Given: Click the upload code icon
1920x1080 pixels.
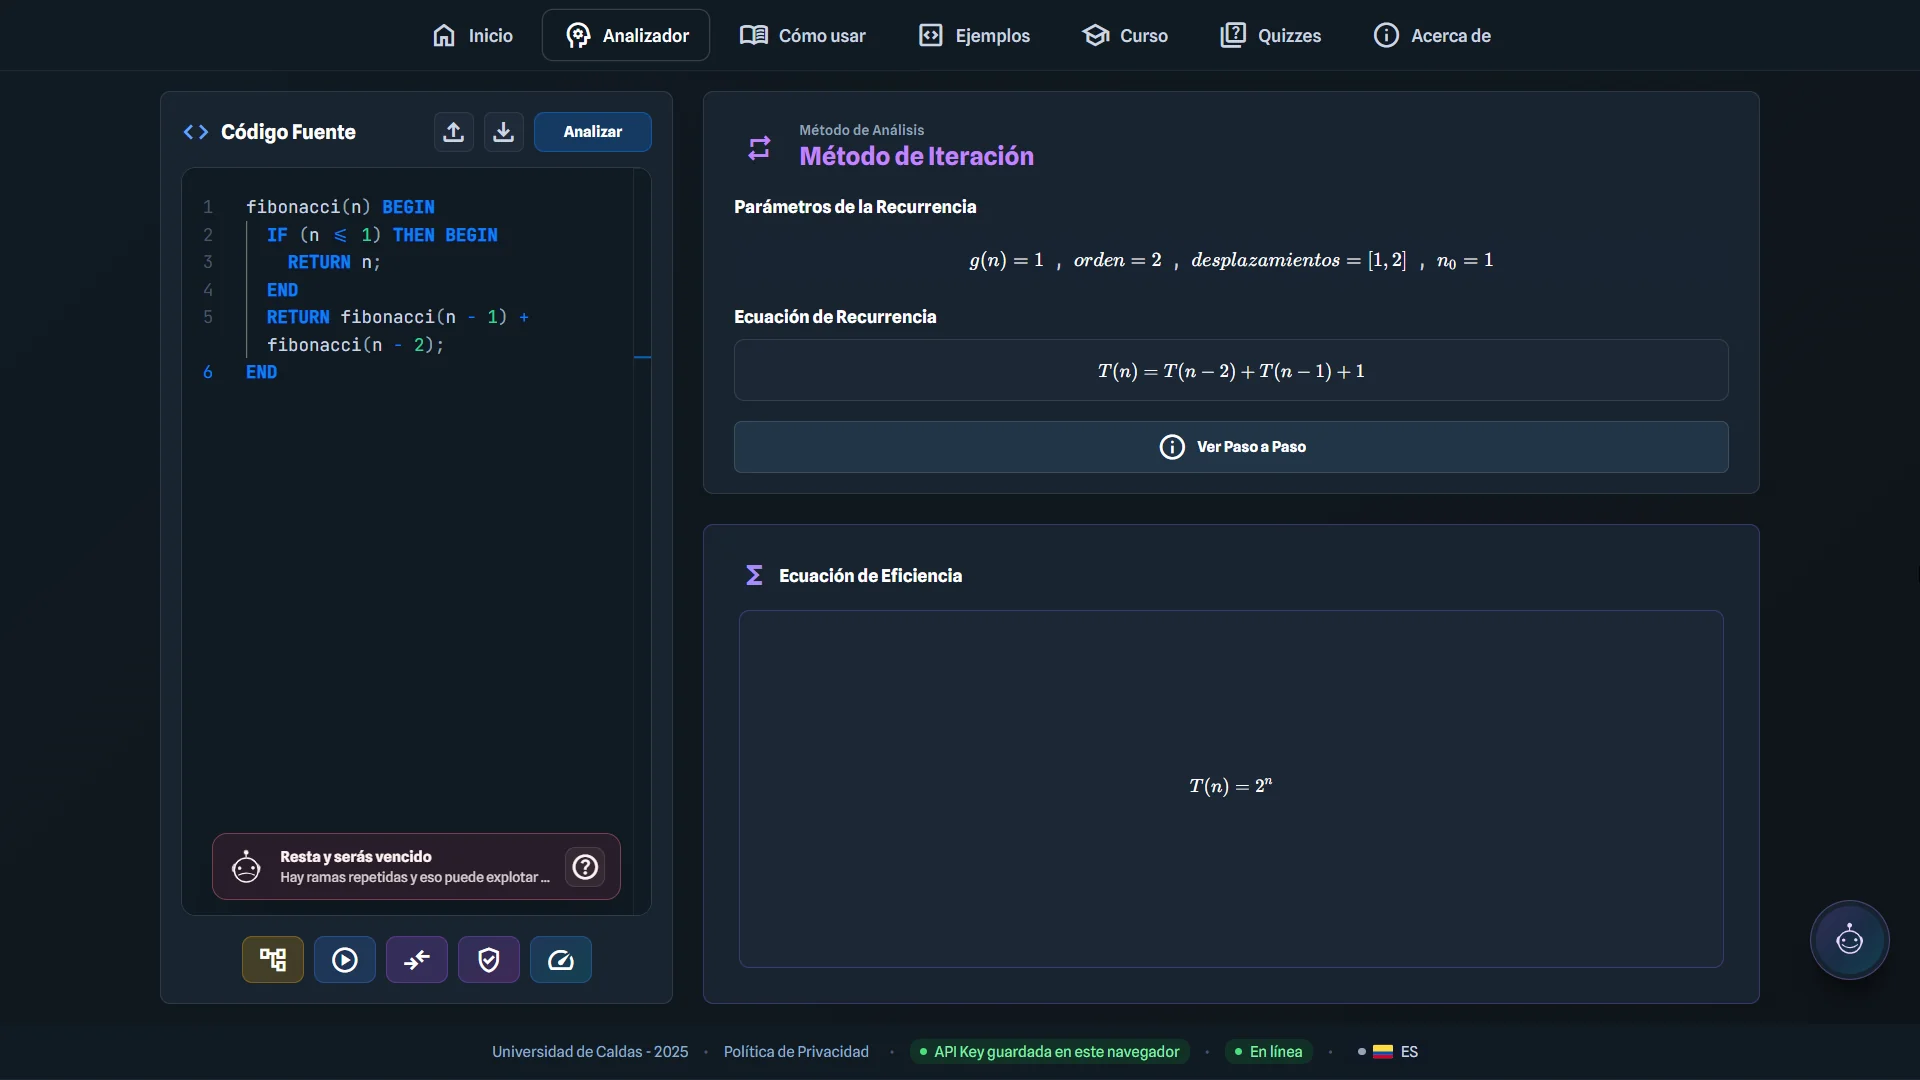Looking at the screenshot, I should pos(453,132).
